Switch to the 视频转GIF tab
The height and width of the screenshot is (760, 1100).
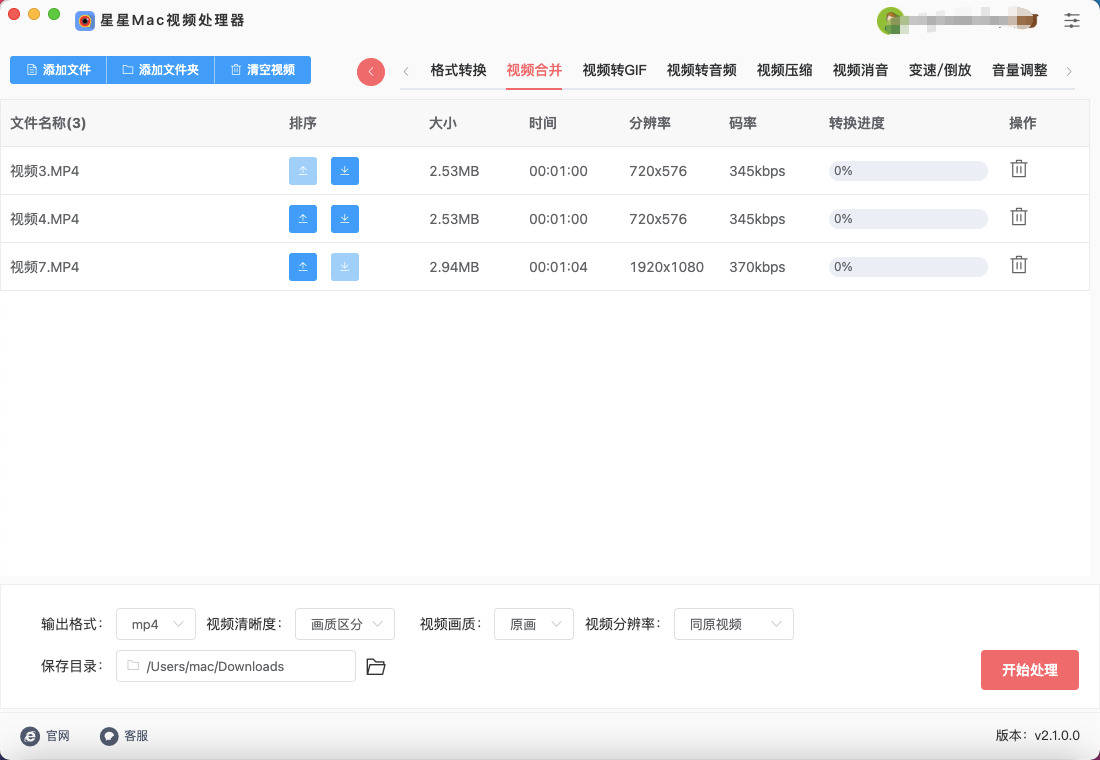pyautogui.click(x=614, y=70)
